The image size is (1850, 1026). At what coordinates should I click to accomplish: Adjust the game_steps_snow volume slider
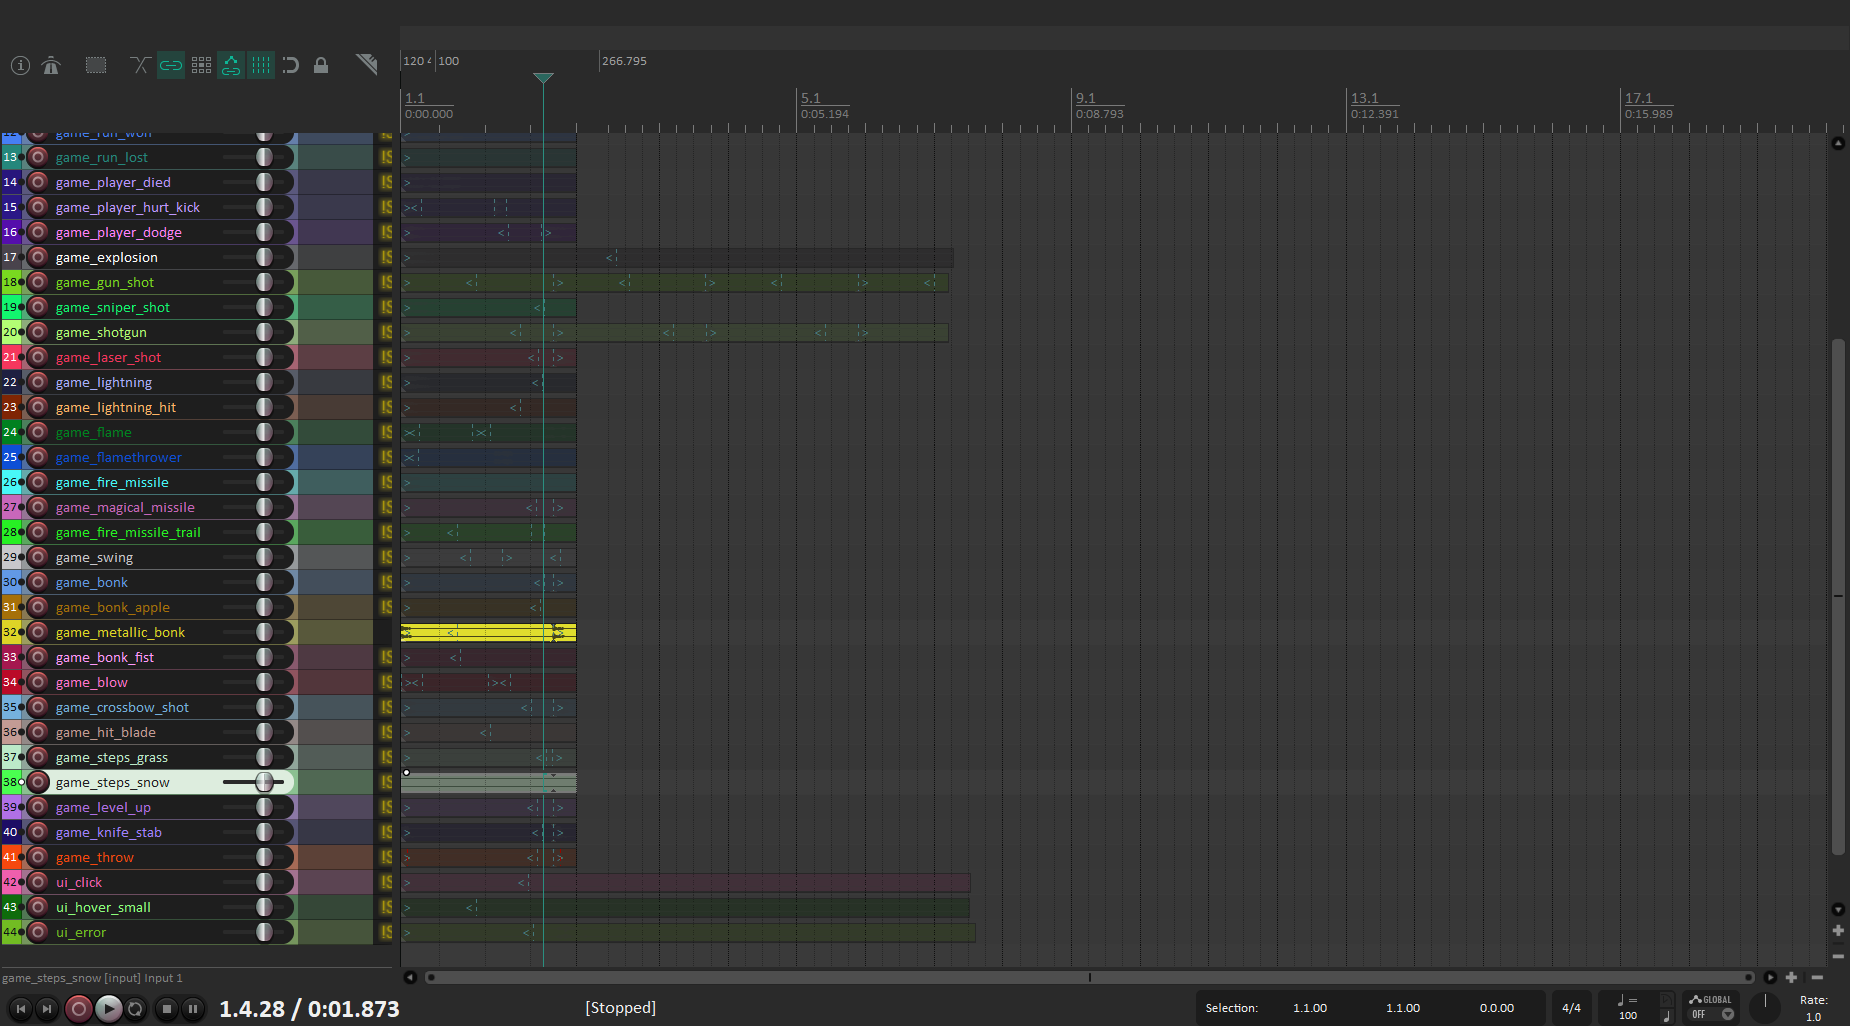[263, 782]
